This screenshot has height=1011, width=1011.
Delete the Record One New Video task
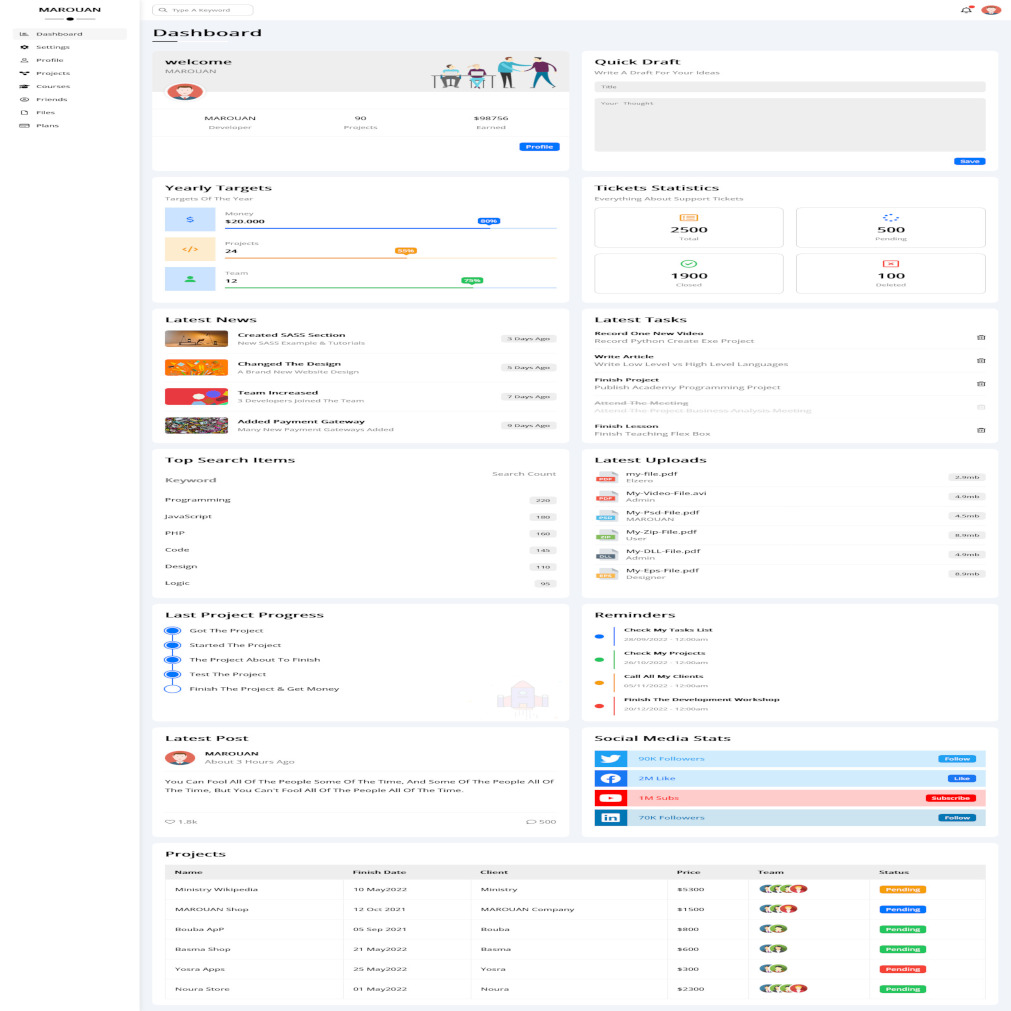(980, 337)
